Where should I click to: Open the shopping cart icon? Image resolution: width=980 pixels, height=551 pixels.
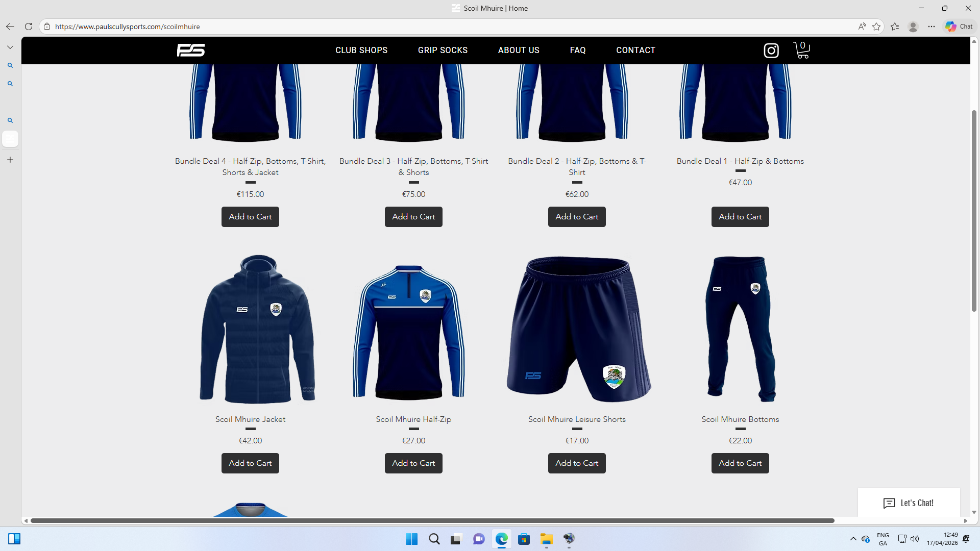(x=801, y=50)
